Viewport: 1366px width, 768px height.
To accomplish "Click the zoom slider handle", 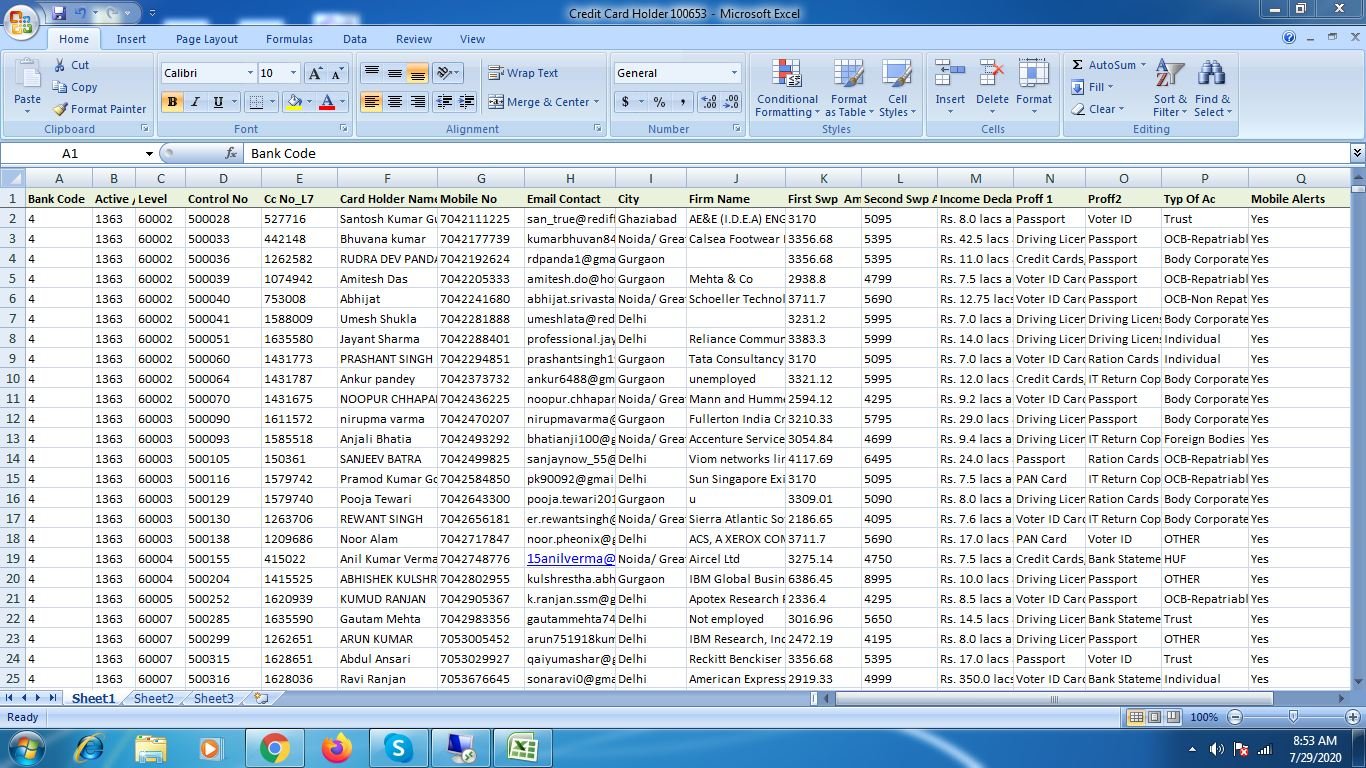I will 1294,717.
